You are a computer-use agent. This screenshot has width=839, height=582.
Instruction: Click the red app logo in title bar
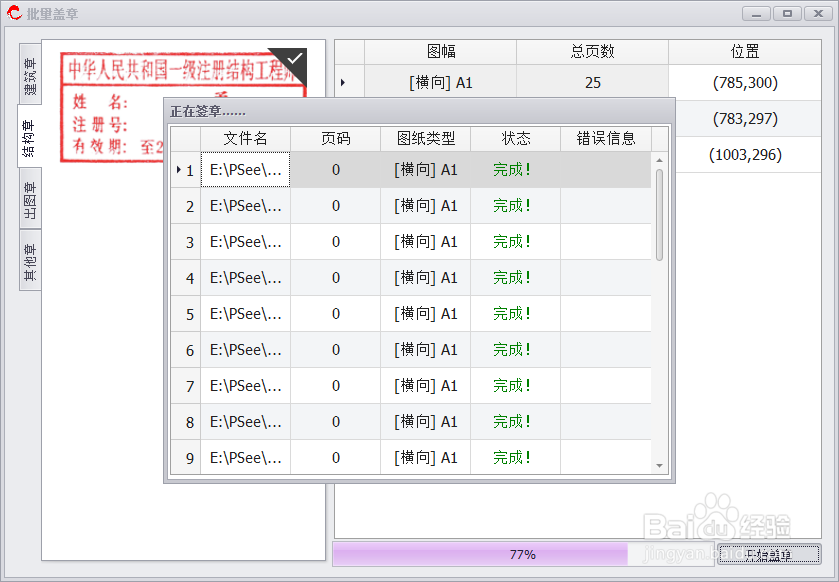click(x=14, y=13)
